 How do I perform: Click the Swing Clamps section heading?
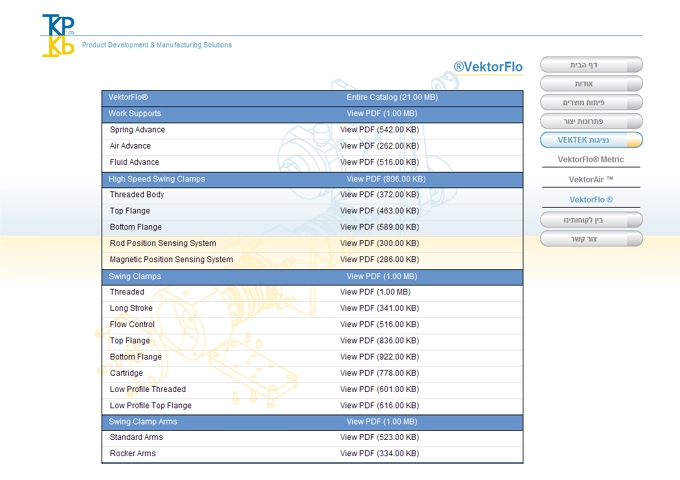click(x=134, y=276)
